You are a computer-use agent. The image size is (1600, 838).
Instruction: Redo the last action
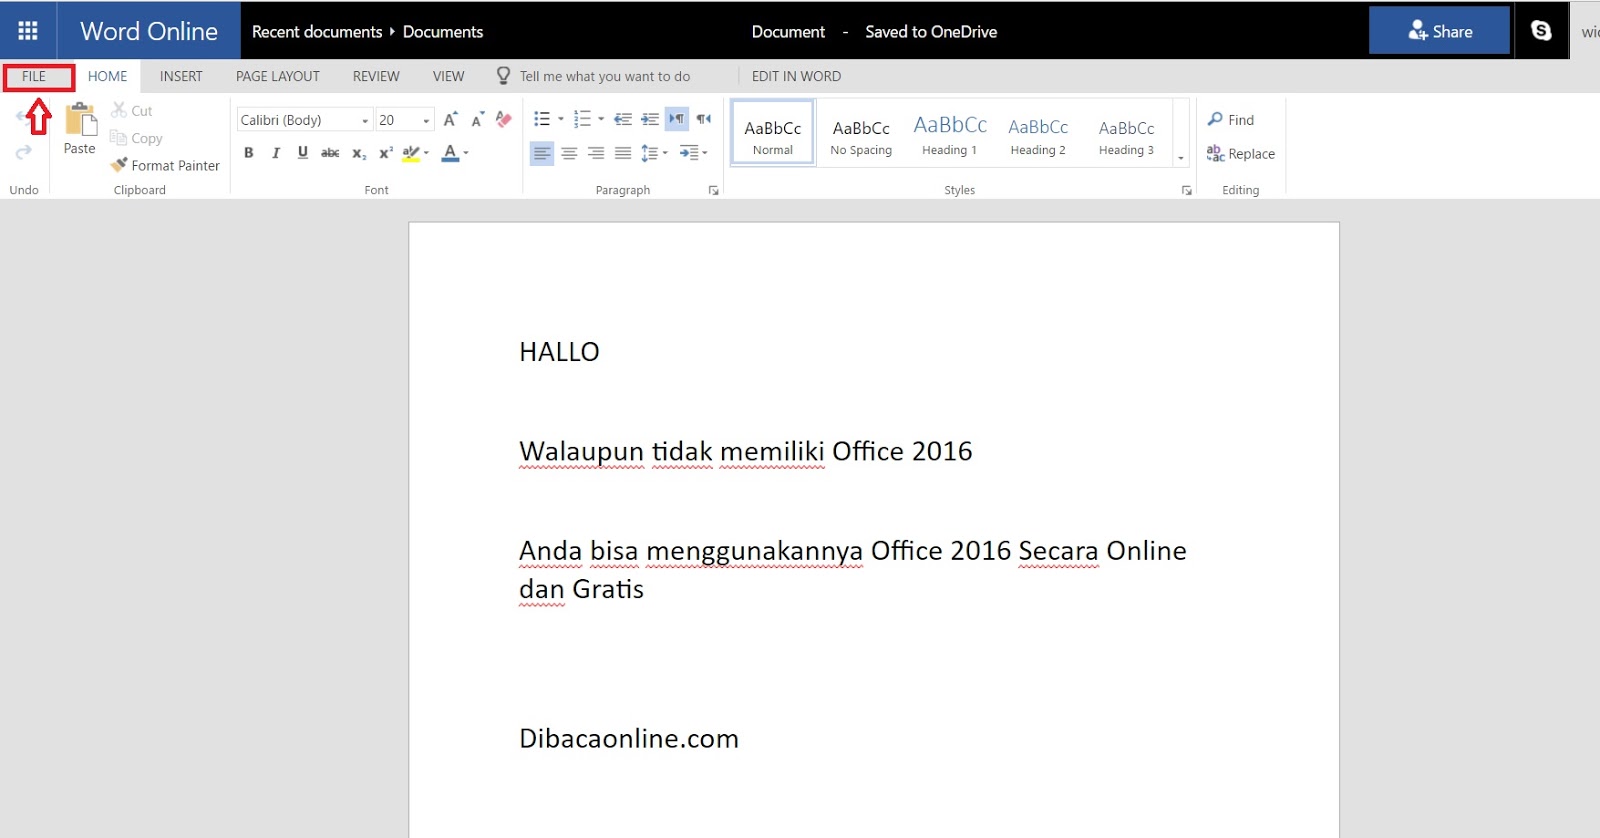(x=24, y=152)
